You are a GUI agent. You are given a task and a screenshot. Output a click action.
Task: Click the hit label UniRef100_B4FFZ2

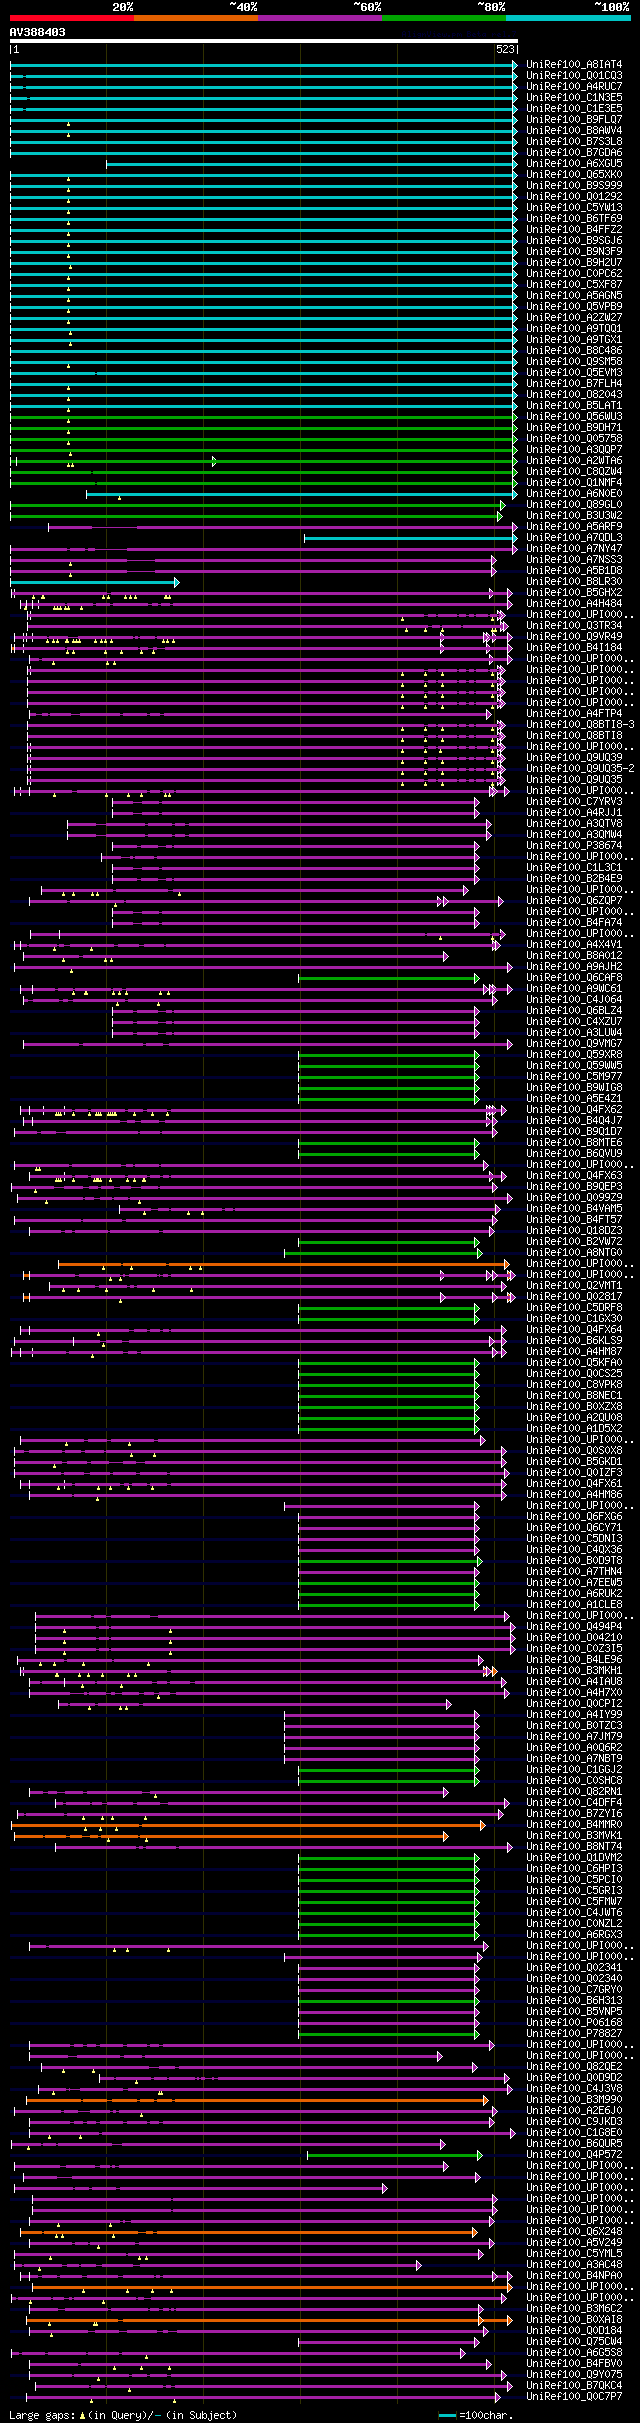pyautogui.click(x=574, y=230)
